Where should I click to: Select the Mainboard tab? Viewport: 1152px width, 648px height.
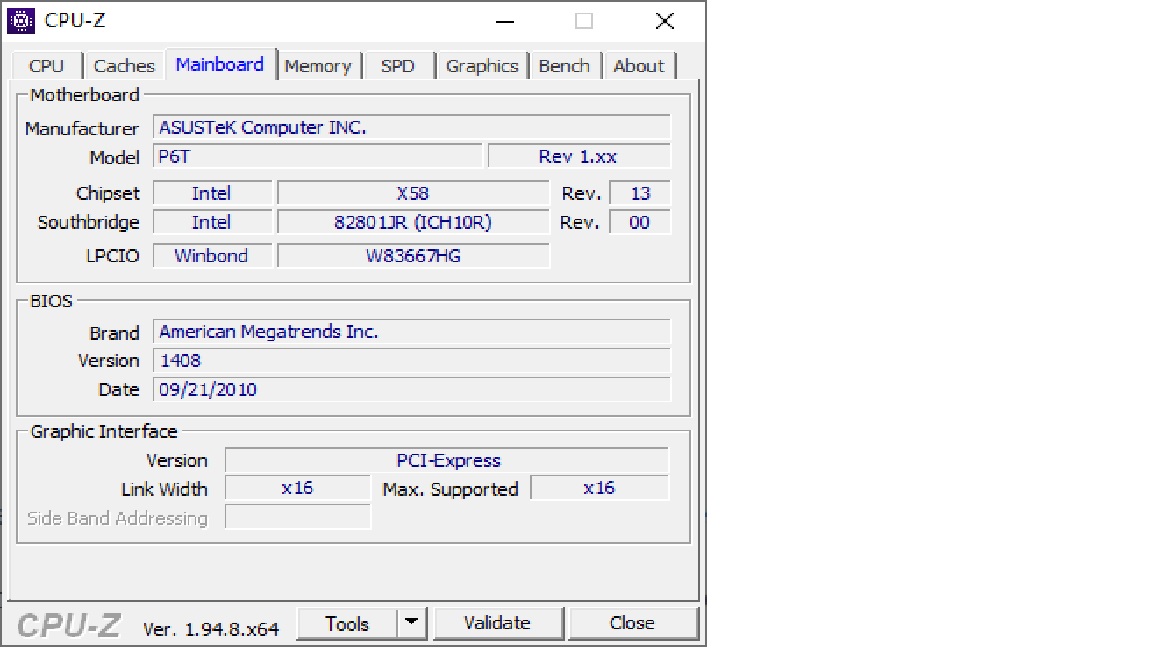click(220, 65)
